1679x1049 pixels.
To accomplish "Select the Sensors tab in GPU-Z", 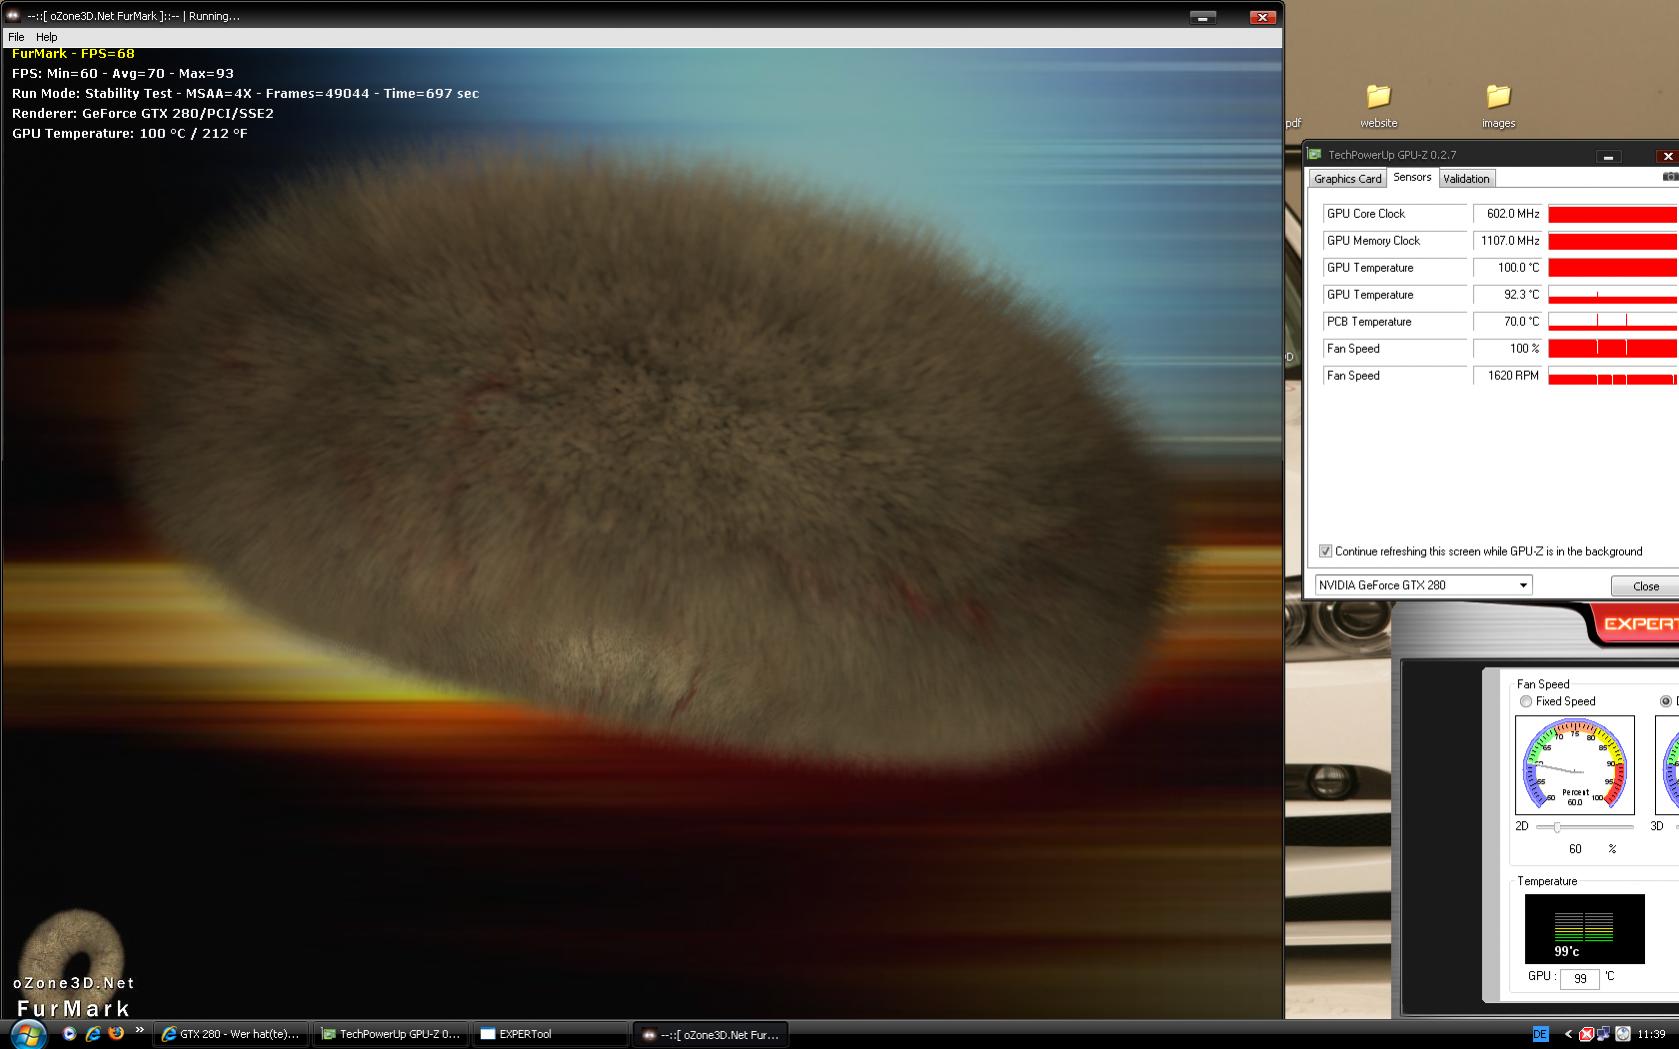I will tap(1412, 177).
